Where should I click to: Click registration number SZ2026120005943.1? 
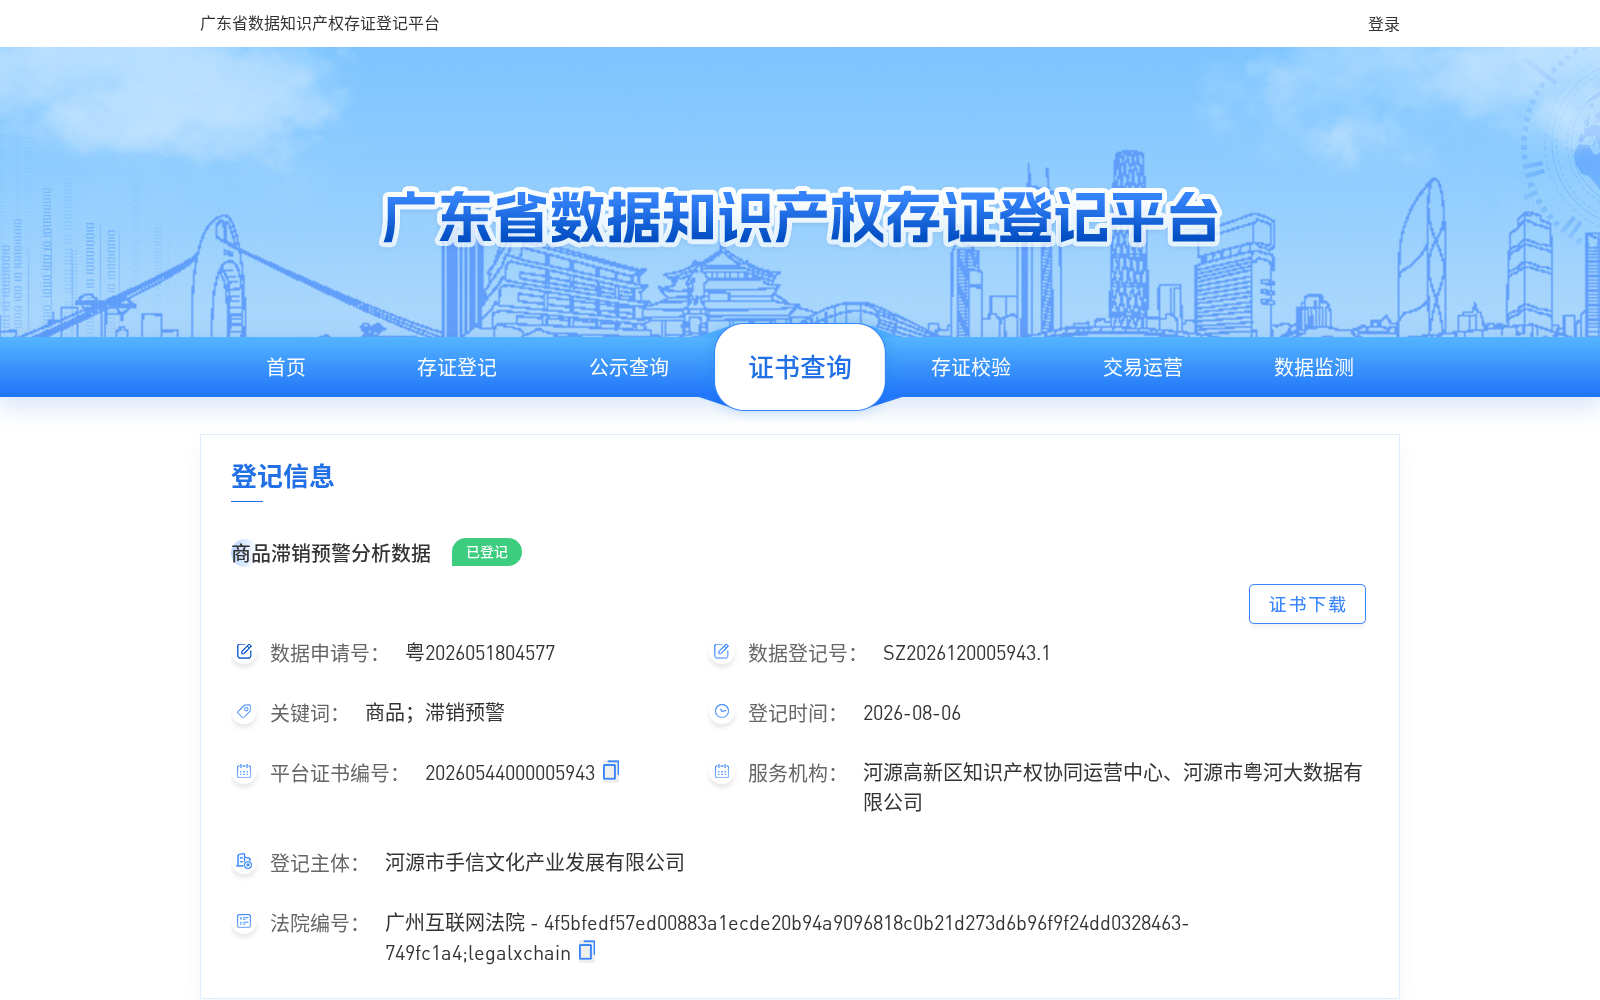[967, 653]
